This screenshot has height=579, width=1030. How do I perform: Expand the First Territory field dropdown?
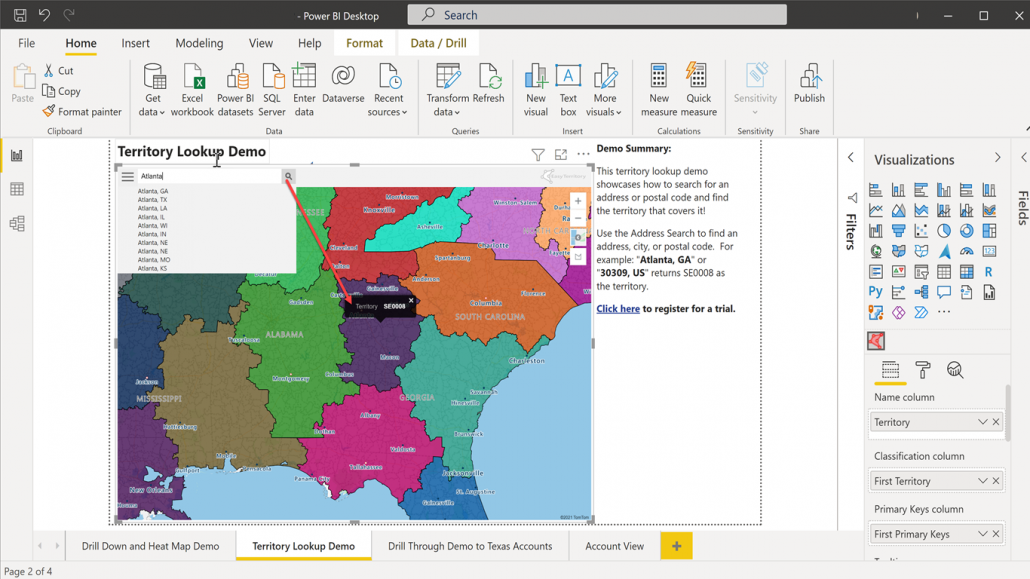tap(982, 481)
